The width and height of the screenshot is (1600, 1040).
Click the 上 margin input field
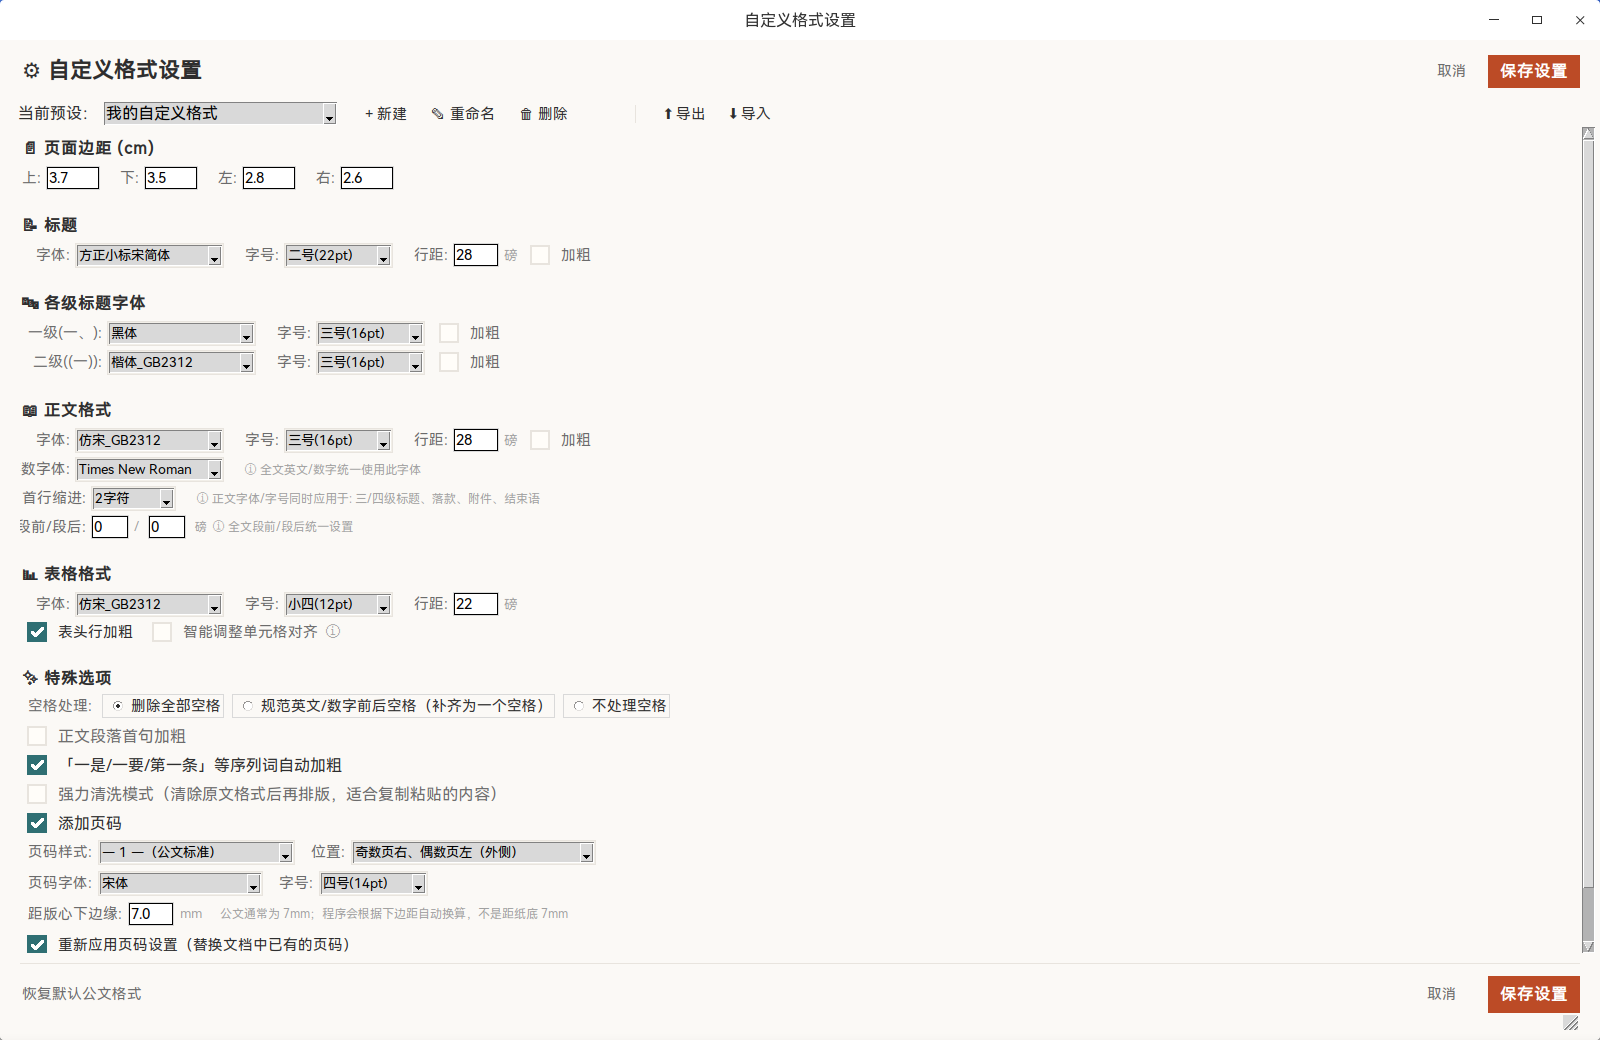click(73, 178)
